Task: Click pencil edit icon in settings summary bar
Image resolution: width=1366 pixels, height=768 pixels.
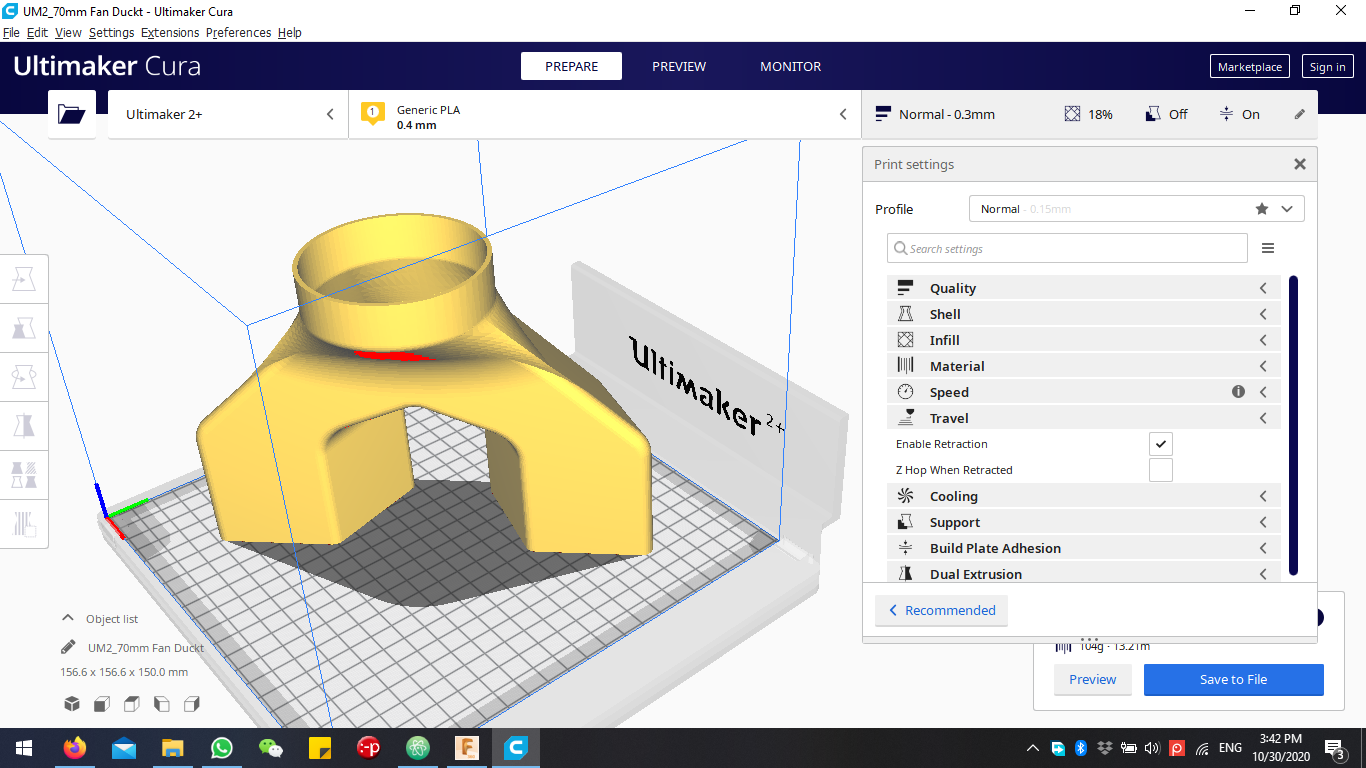Action: (x=1300, y=114)
